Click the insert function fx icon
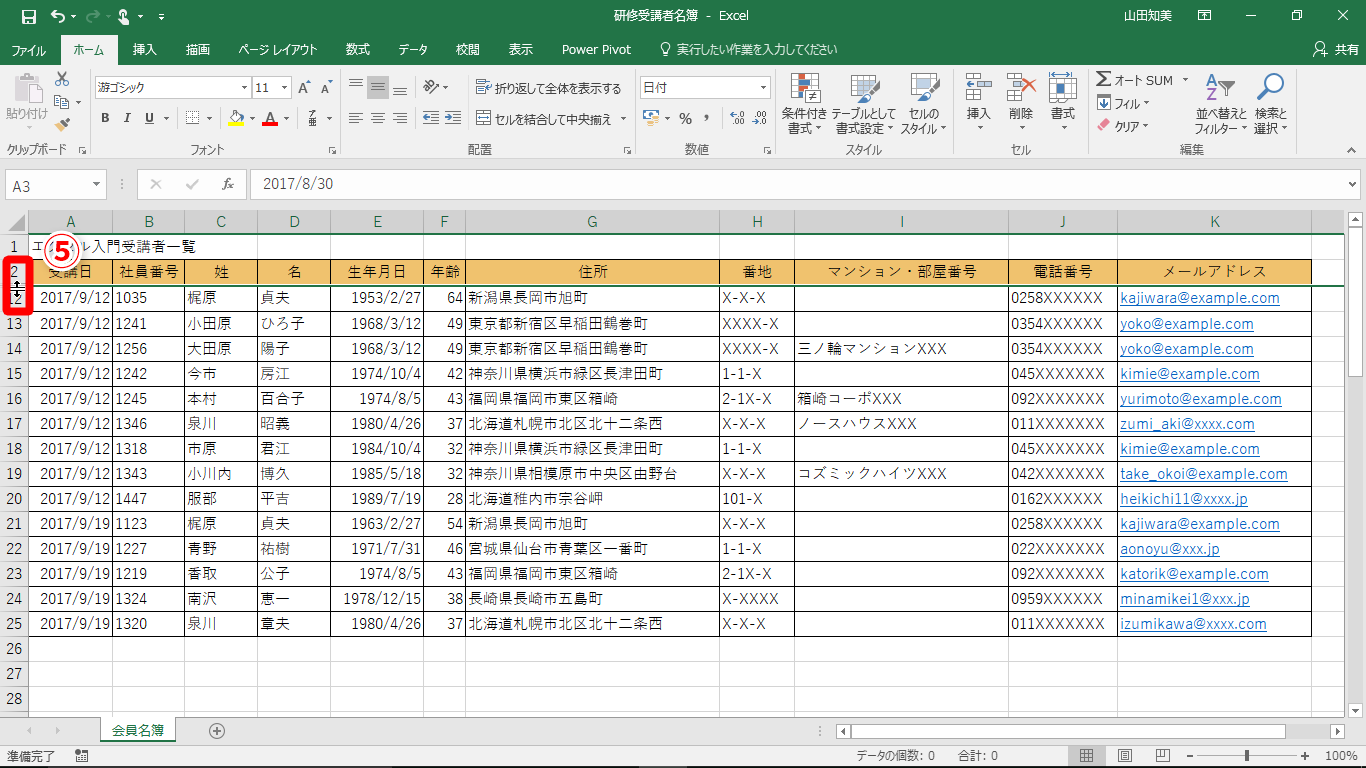Screen dimensions: 1366x768 (228, 184)
